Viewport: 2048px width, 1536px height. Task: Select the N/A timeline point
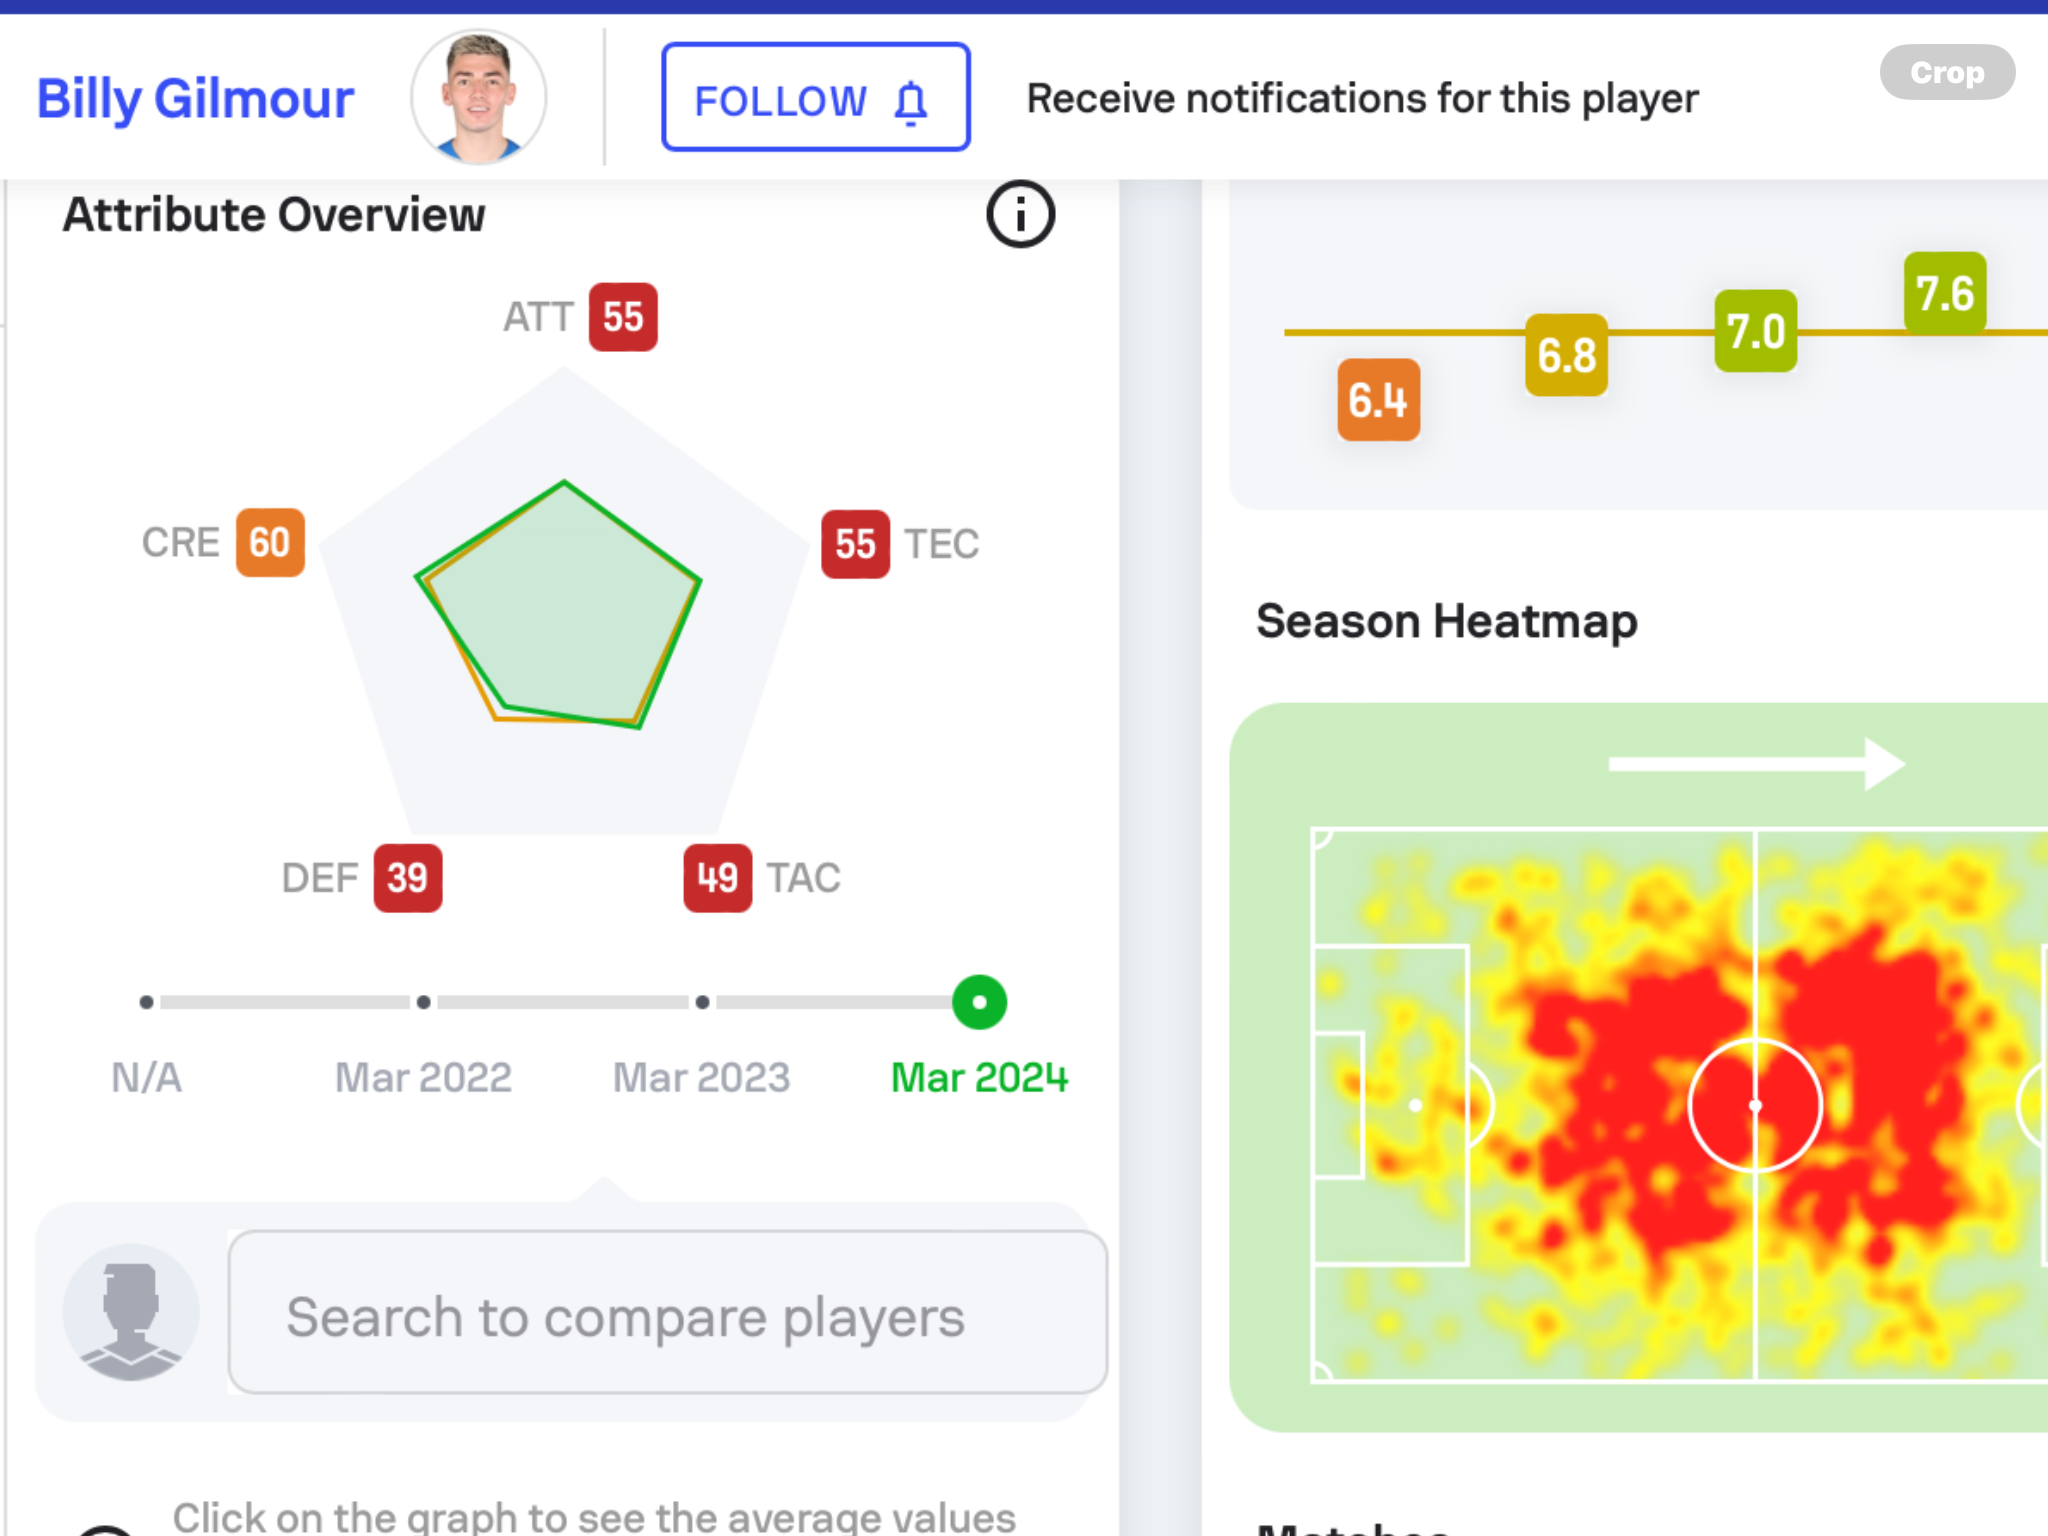[147, 1002]
